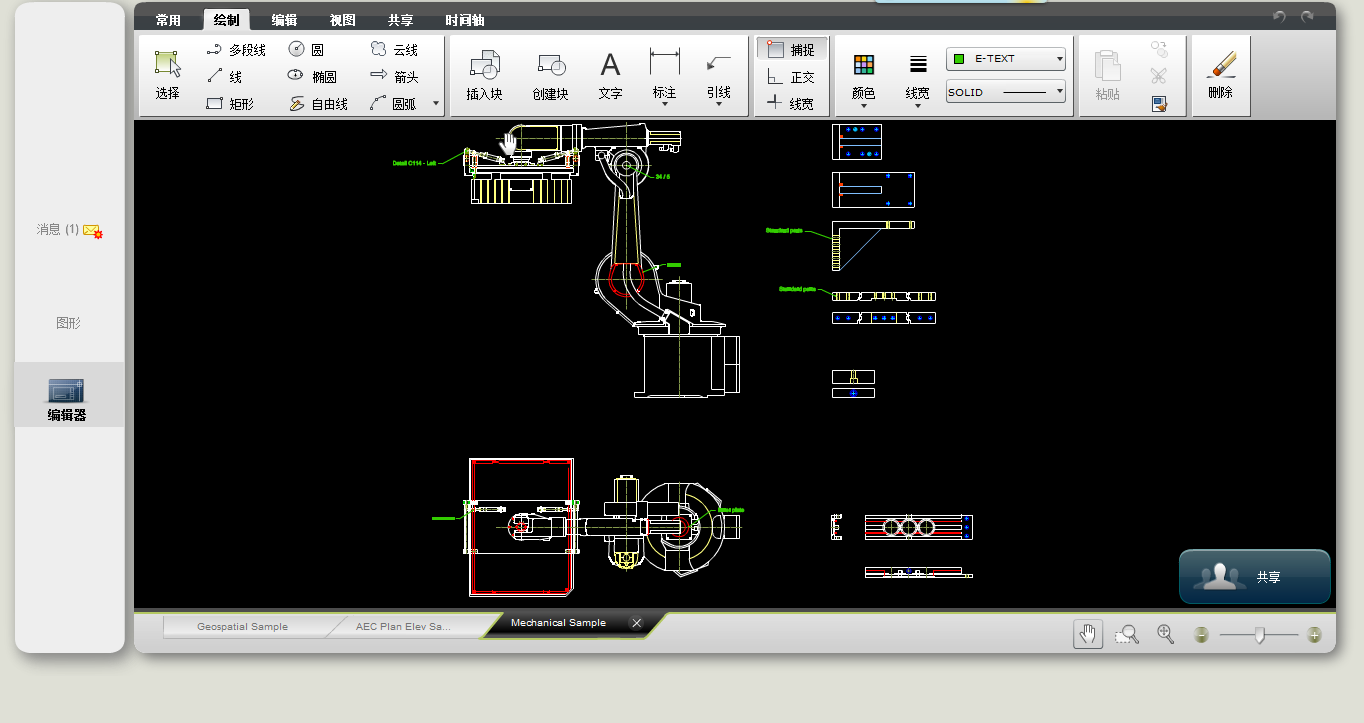Click the zoom magnifier icon

coord(1165,634)
